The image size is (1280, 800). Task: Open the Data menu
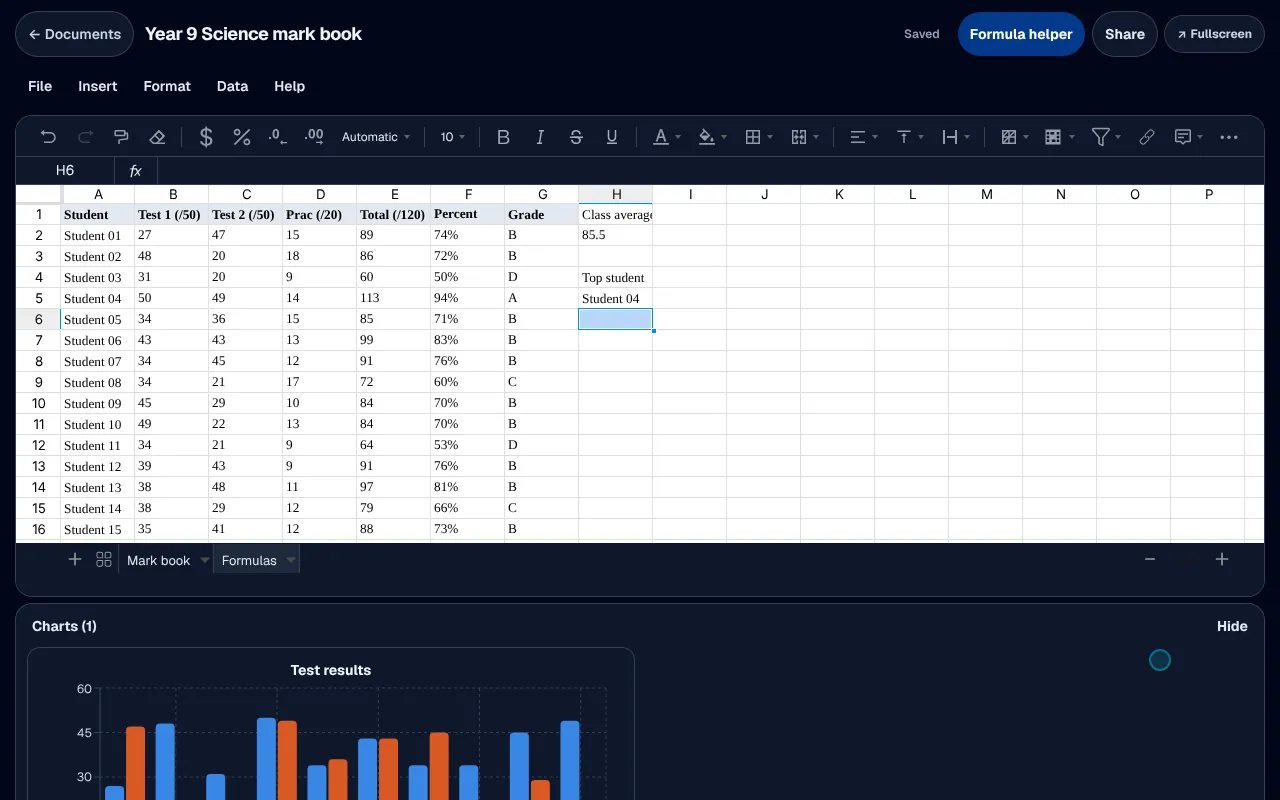click(232, 86)
